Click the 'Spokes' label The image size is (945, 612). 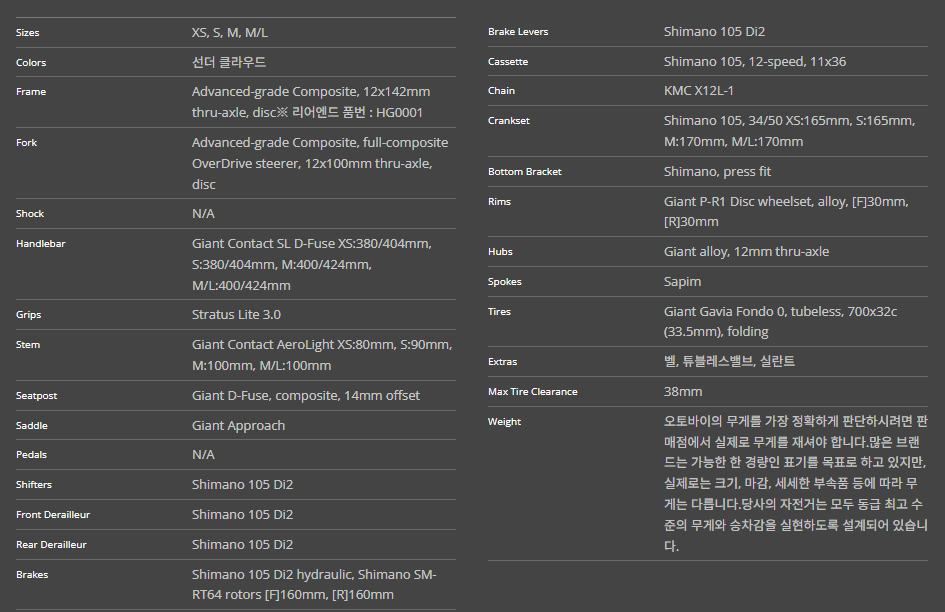coord(504,282)
